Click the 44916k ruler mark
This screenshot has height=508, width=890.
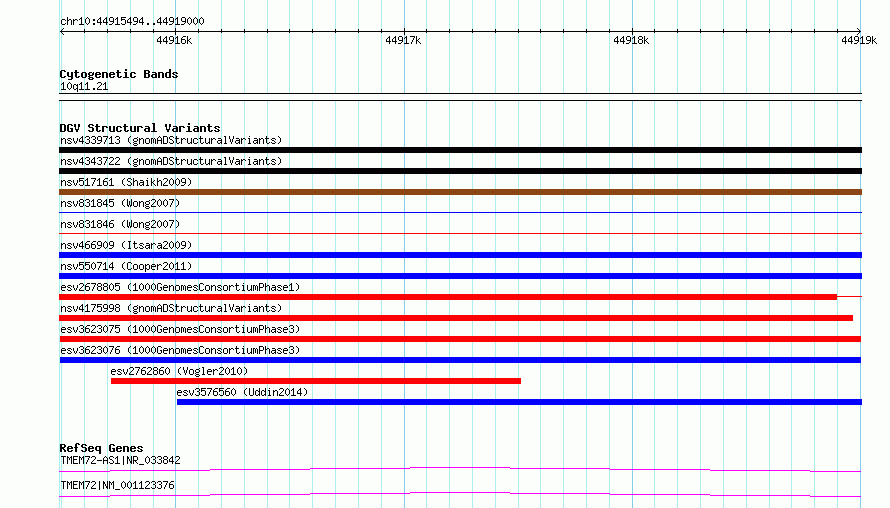tap(174, 40)
